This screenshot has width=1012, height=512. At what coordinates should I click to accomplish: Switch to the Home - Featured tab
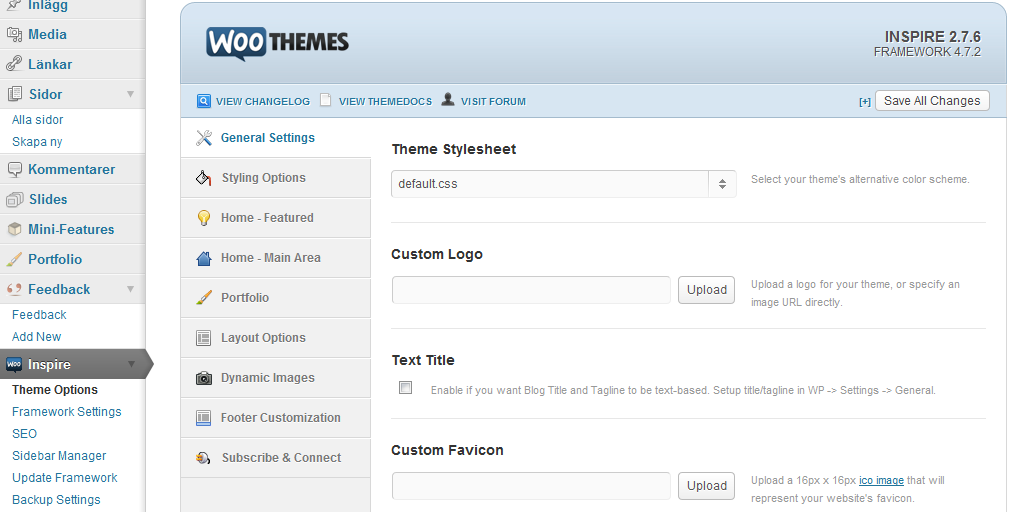(x=276, y=218)
